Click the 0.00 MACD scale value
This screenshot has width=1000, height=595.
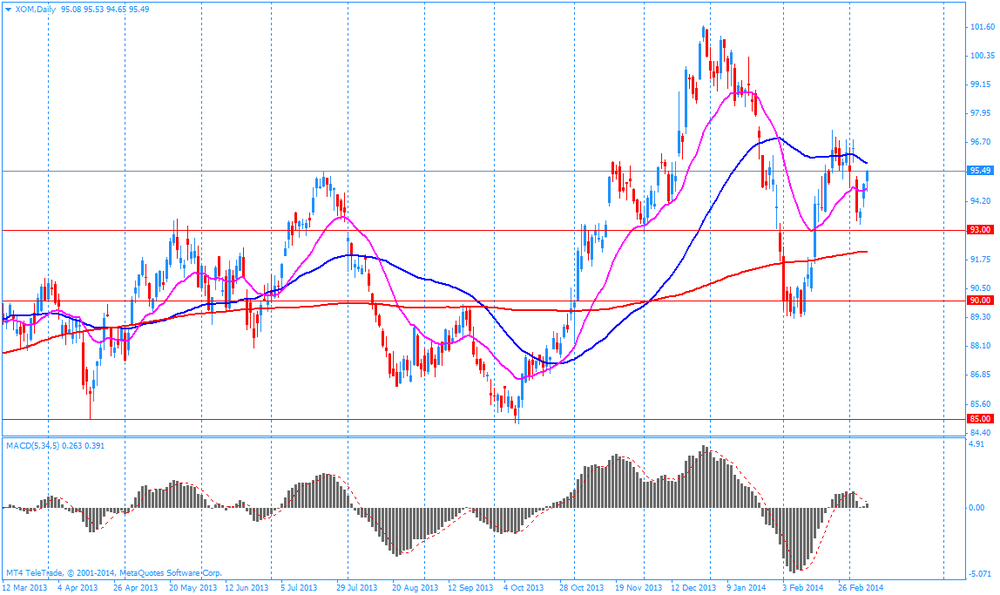pyautogui.click(x=976, y=508)
